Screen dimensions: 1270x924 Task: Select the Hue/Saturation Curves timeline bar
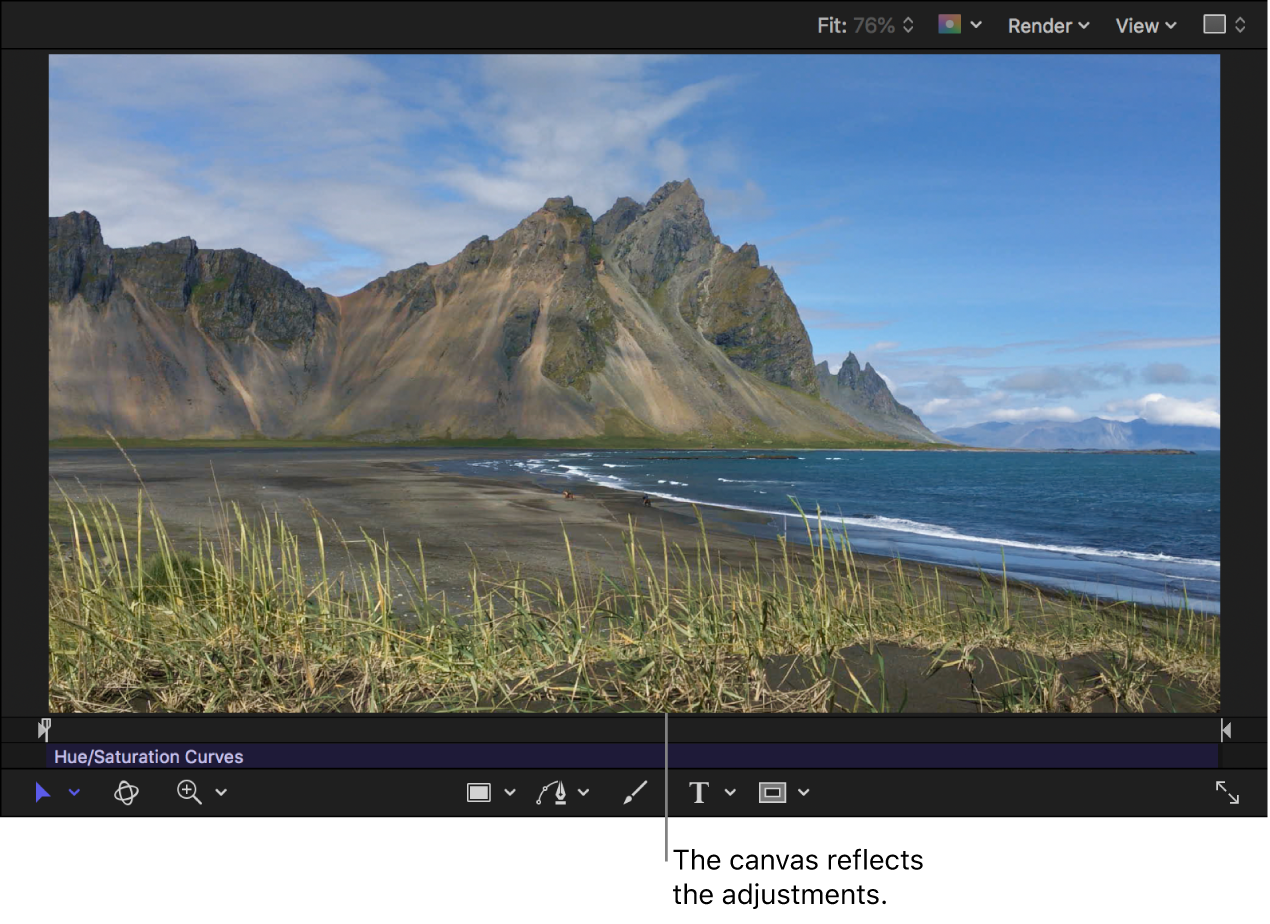coord(632,757)
